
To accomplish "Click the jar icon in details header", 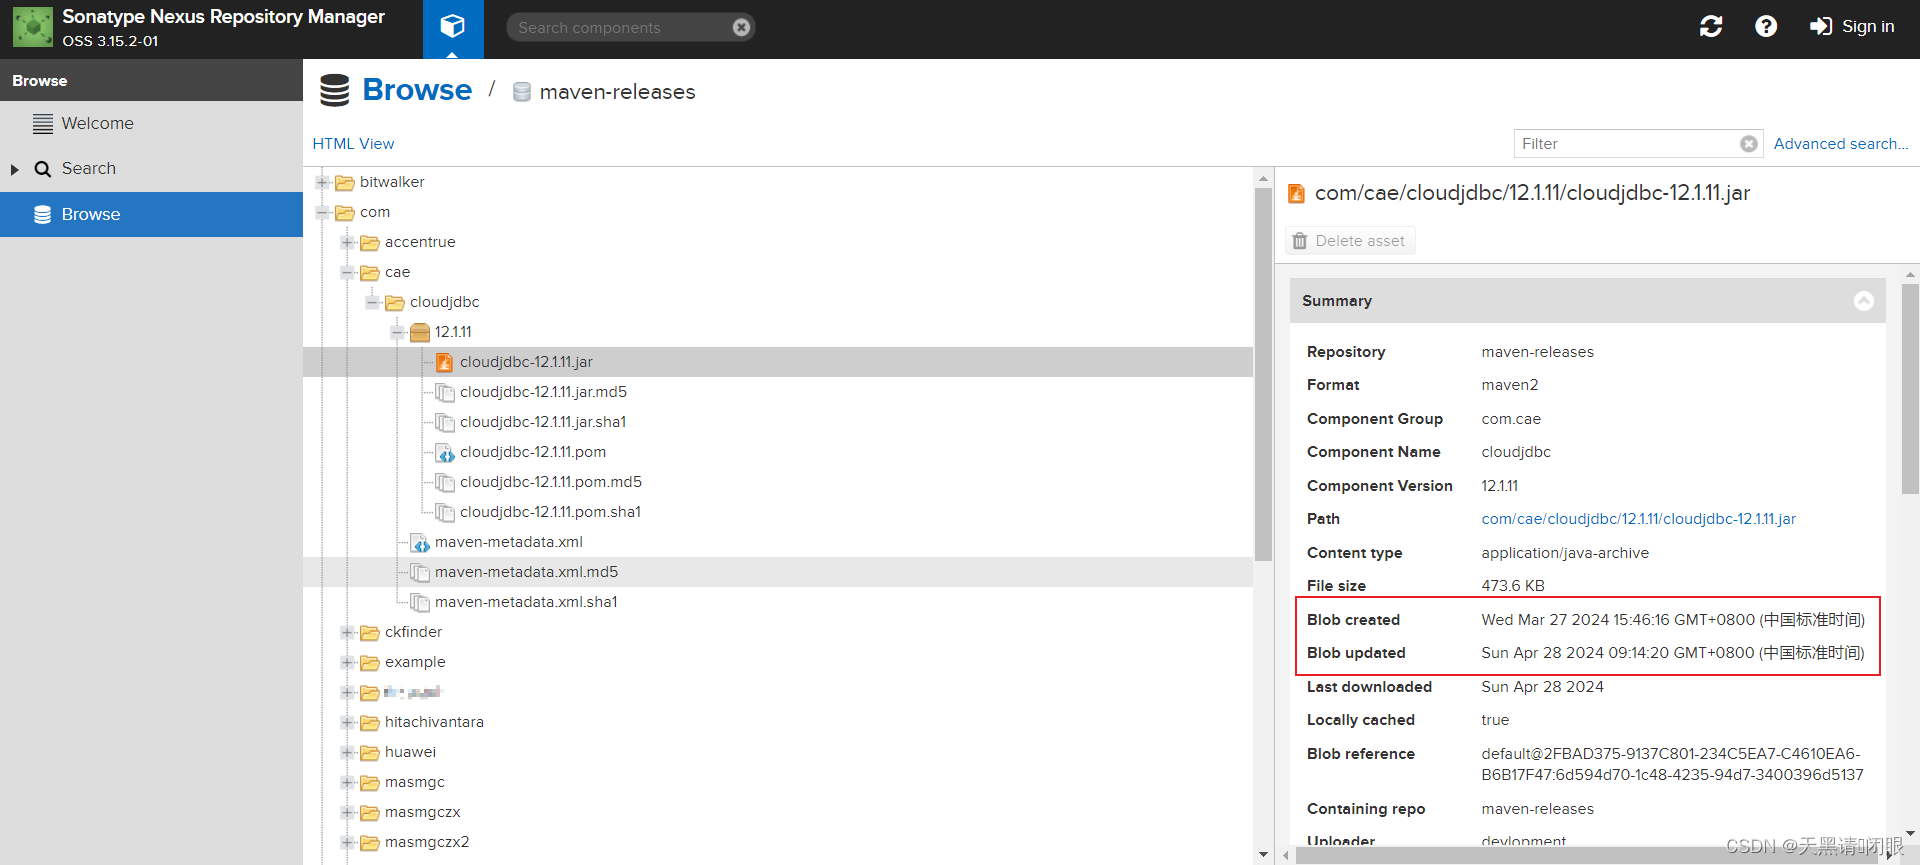I will click(x=1296, y=193).
